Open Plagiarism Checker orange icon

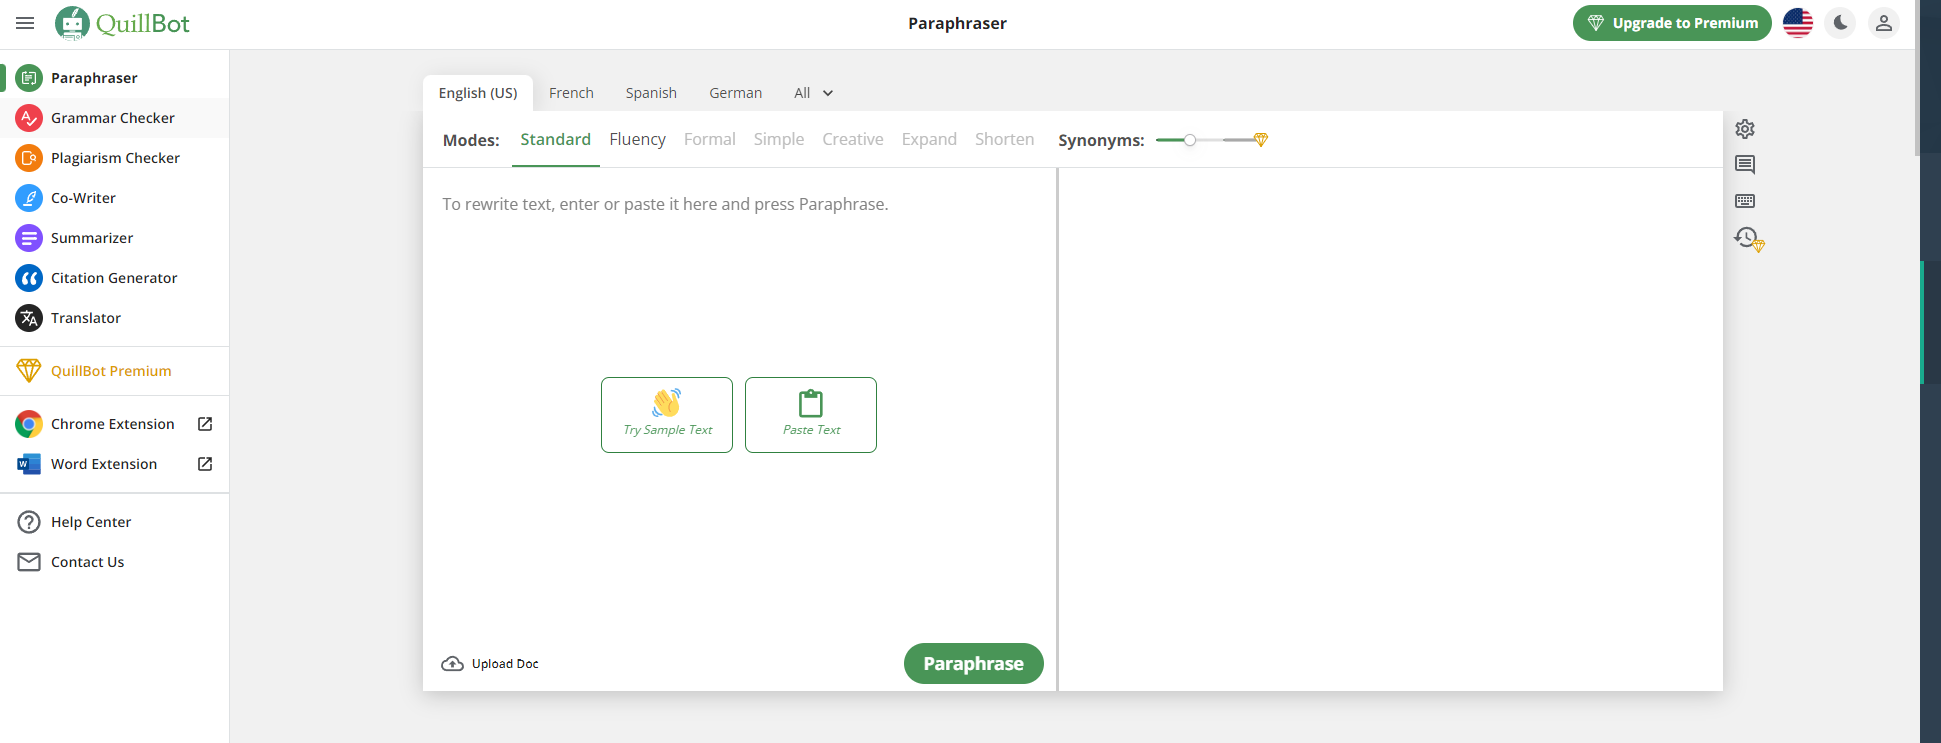(29, 158)
